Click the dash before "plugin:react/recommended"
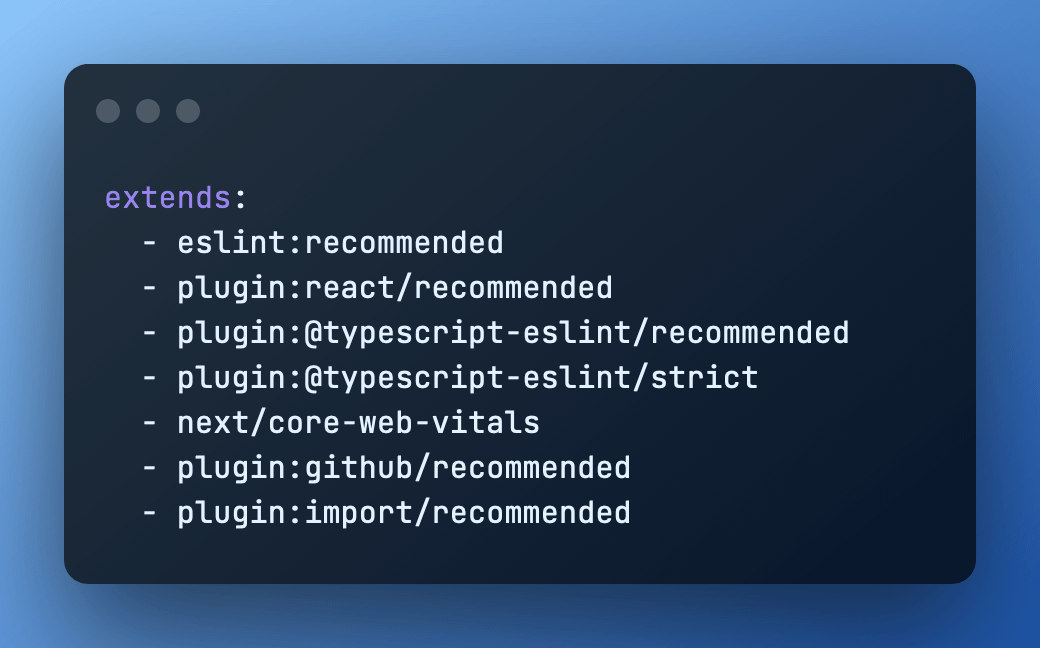This screenshot has height=648, width=1040. click(x=150, y=288)
